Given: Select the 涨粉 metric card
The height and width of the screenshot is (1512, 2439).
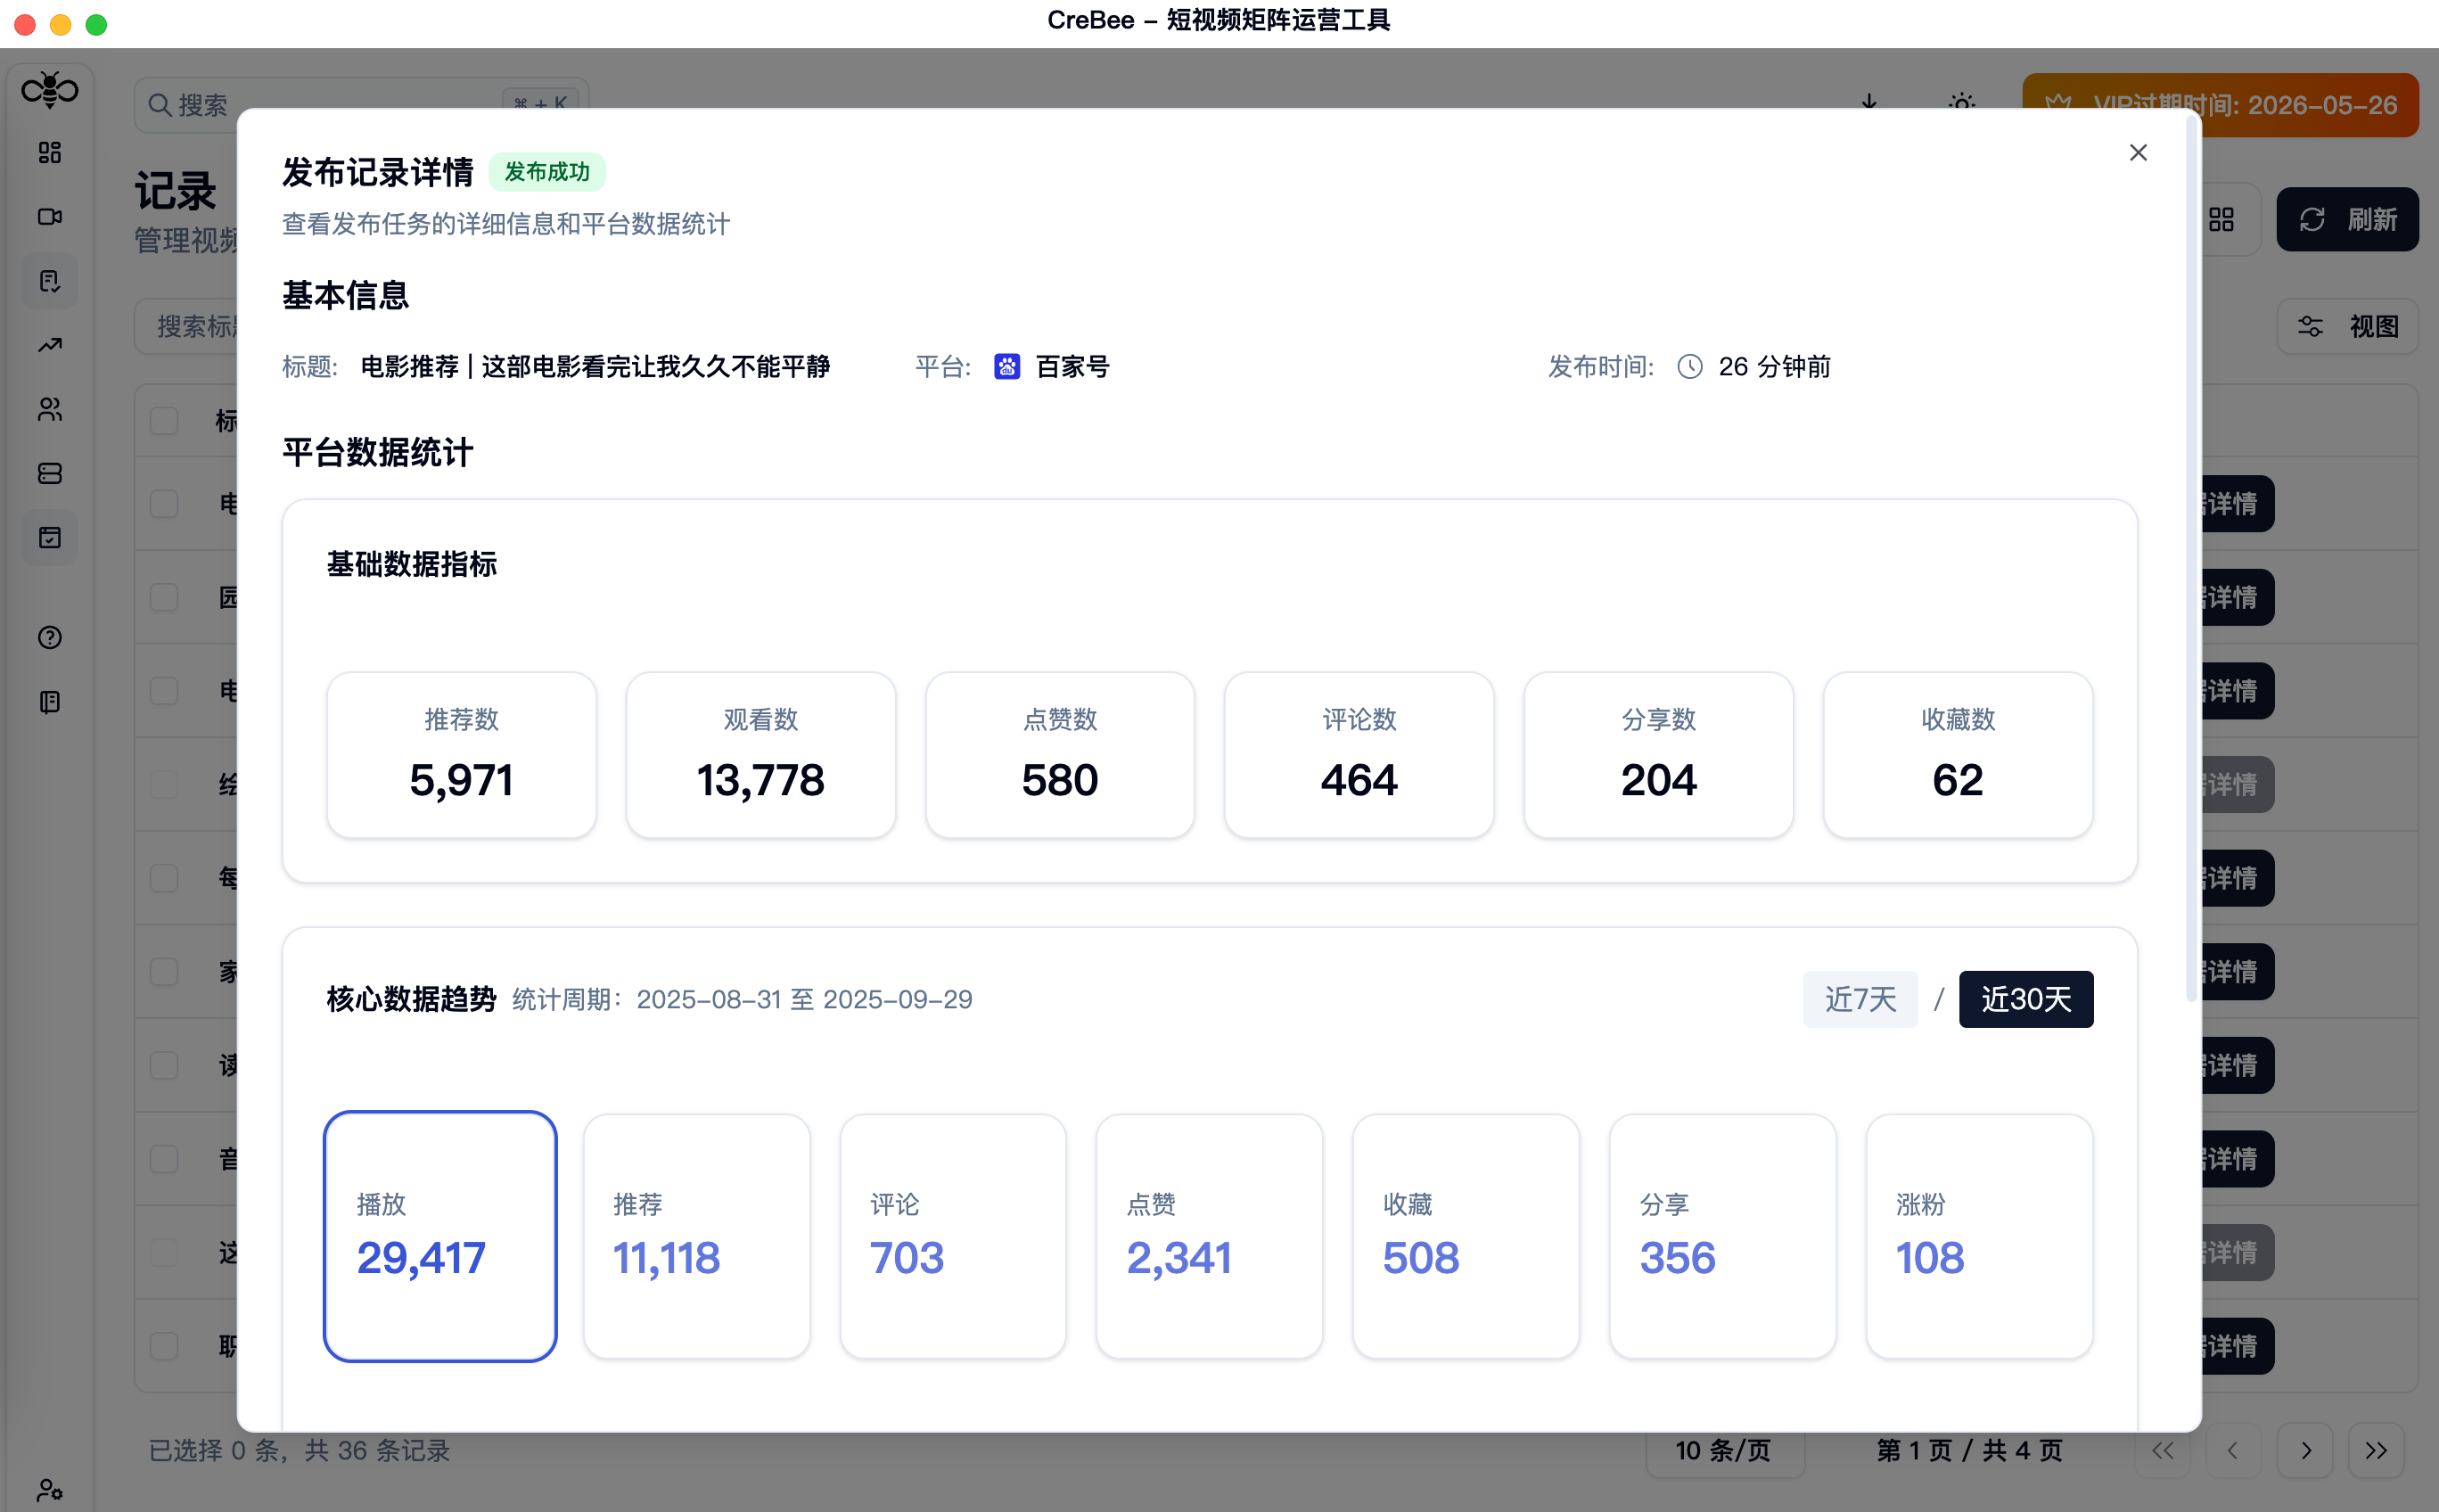Looking at the screenshot, I should coord(1978,1236).
